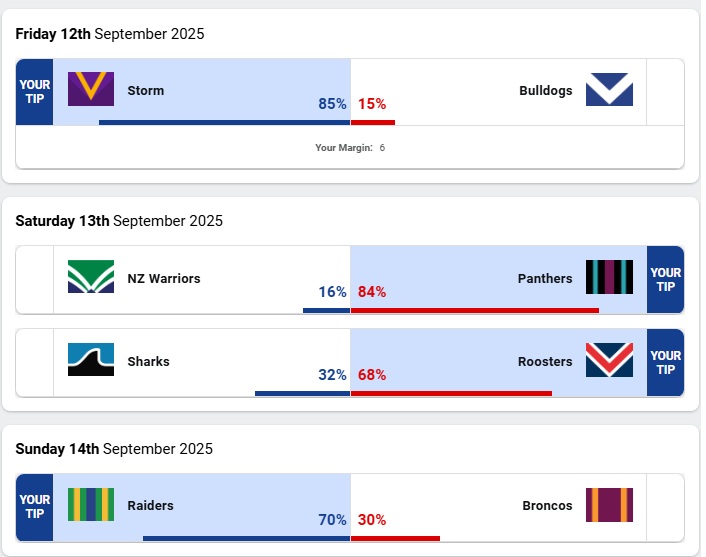Screen dimensions: 706x557
Task: Tip the Sharks using empty left box
Action: 34,362
